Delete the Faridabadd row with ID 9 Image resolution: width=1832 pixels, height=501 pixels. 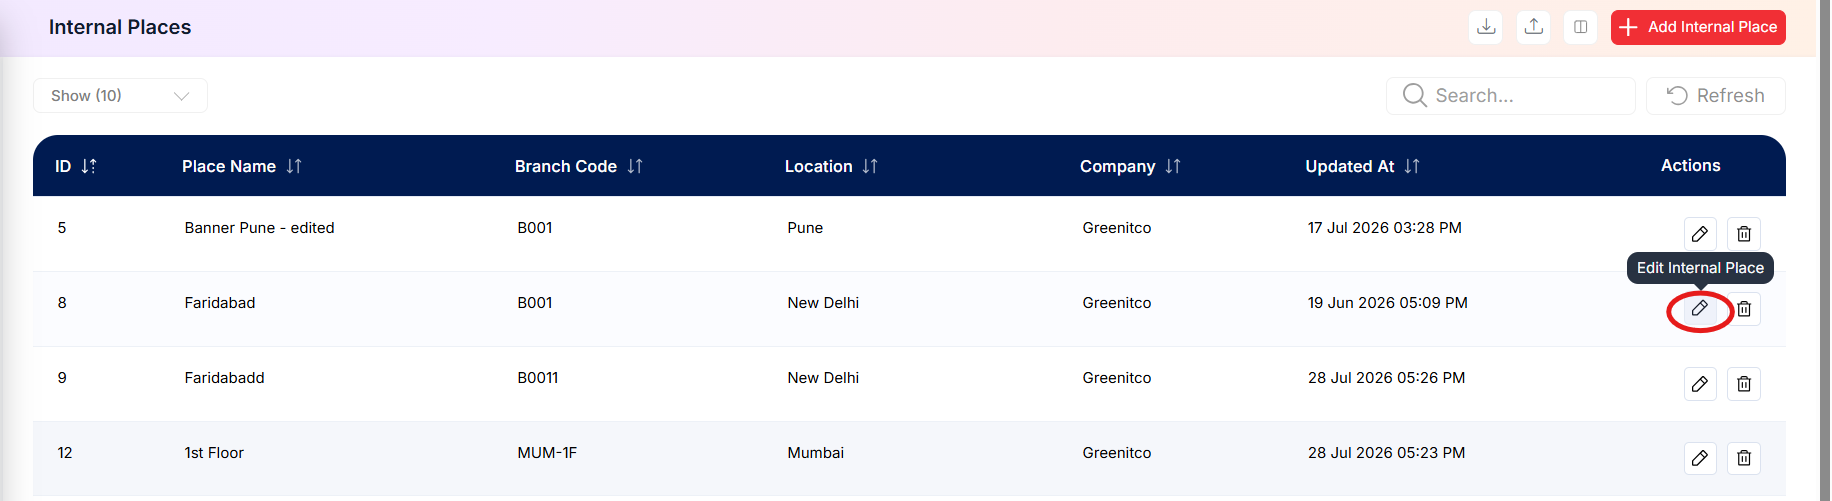click(x=1744, y=384)
